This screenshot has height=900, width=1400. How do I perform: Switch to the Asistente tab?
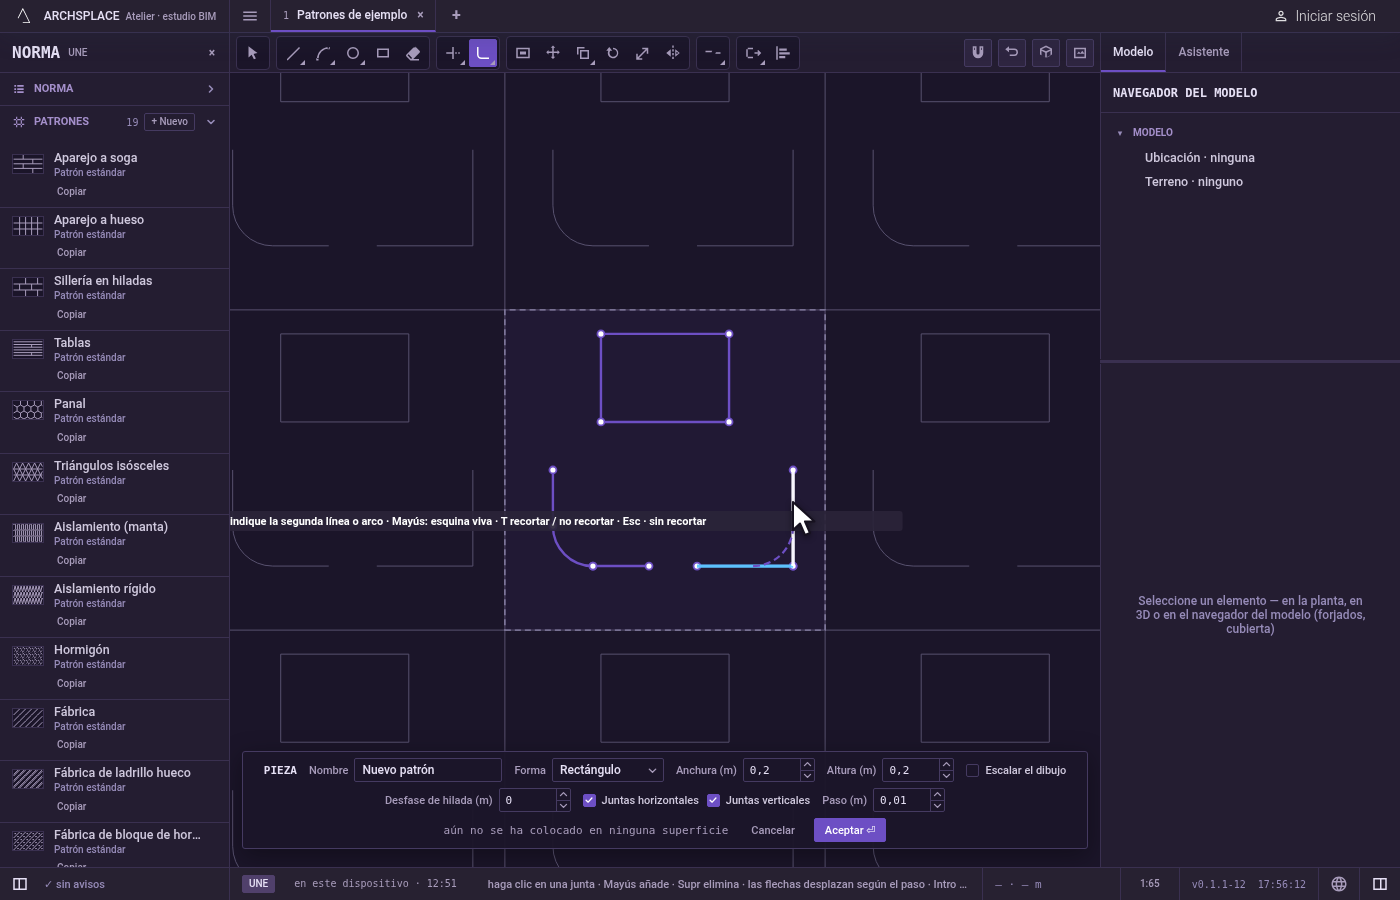click(1203, 52)
